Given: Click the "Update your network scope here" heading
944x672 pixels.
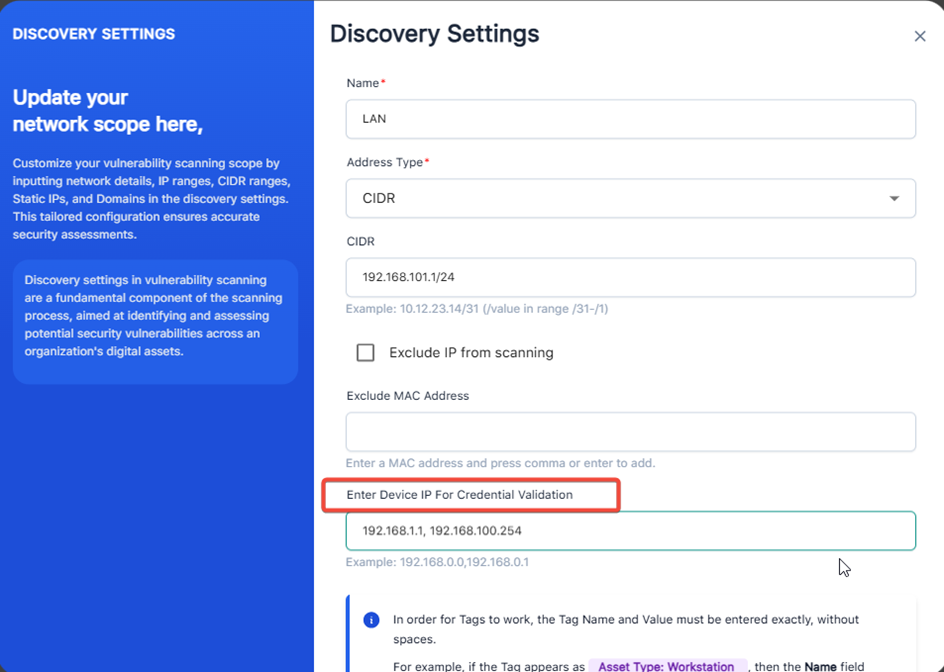Looking at the screenshot, I should (x=108, y=111).
